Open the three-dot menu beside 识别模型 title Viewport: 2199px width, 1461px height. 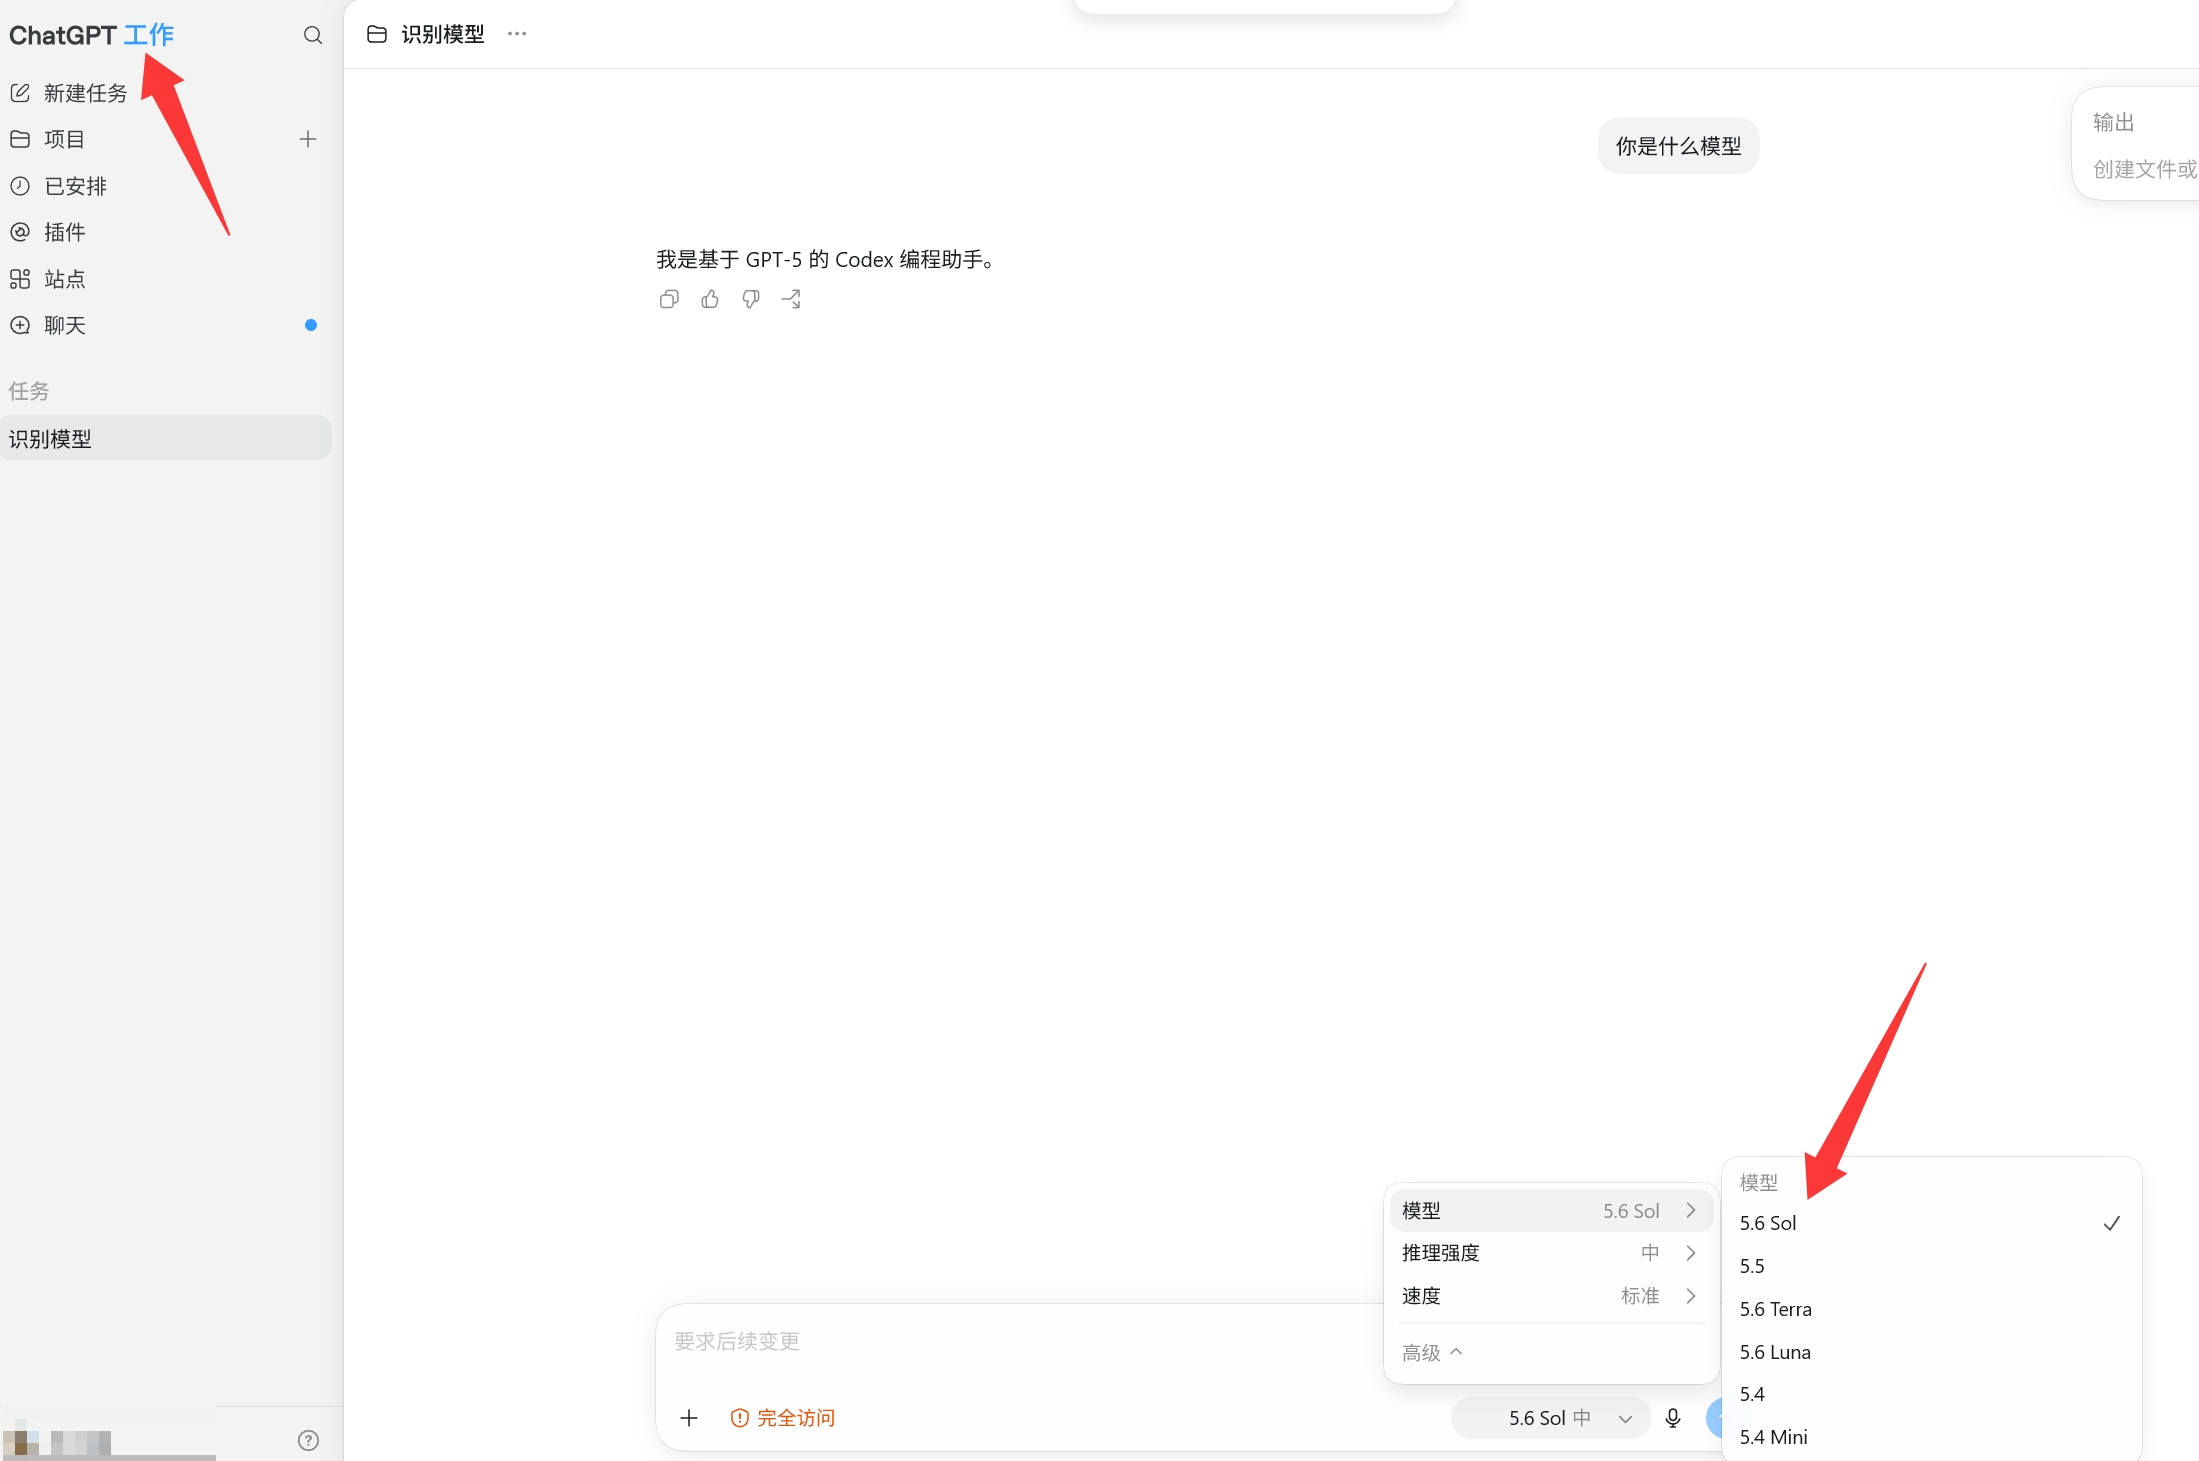click(x=517, y=34)
